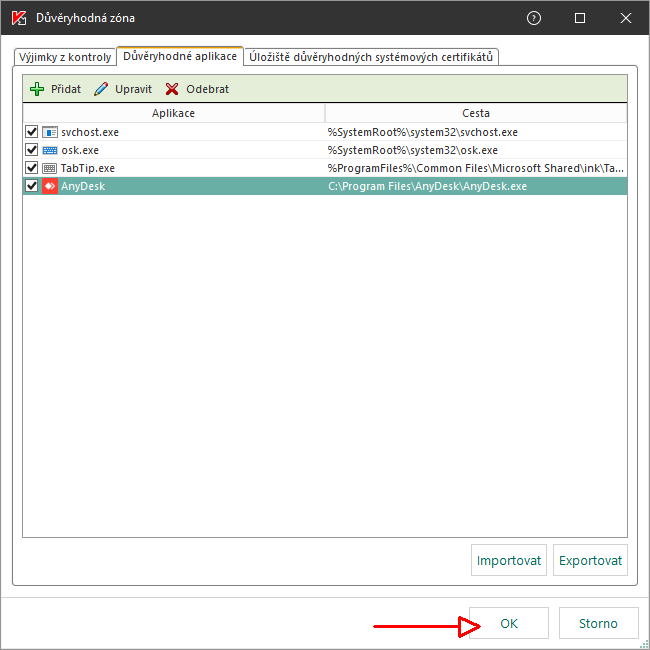The height and width of the screenshot is (650, 650).
Task: Click path %SystemRoot%\system32\osk.exe
Action: click(x=412, y=150)
